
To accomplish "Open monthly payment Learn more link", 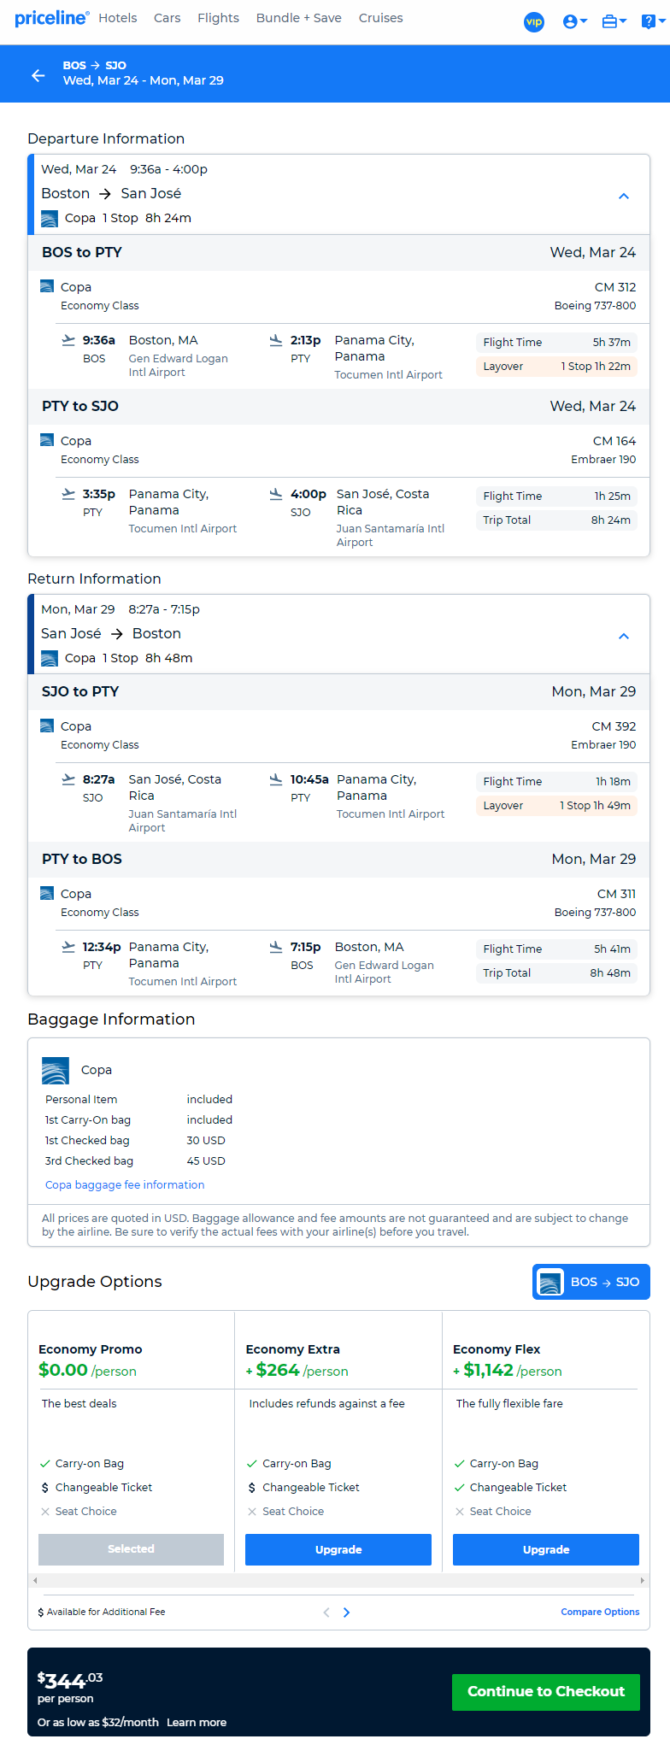I will click(x=196, y=1722).
